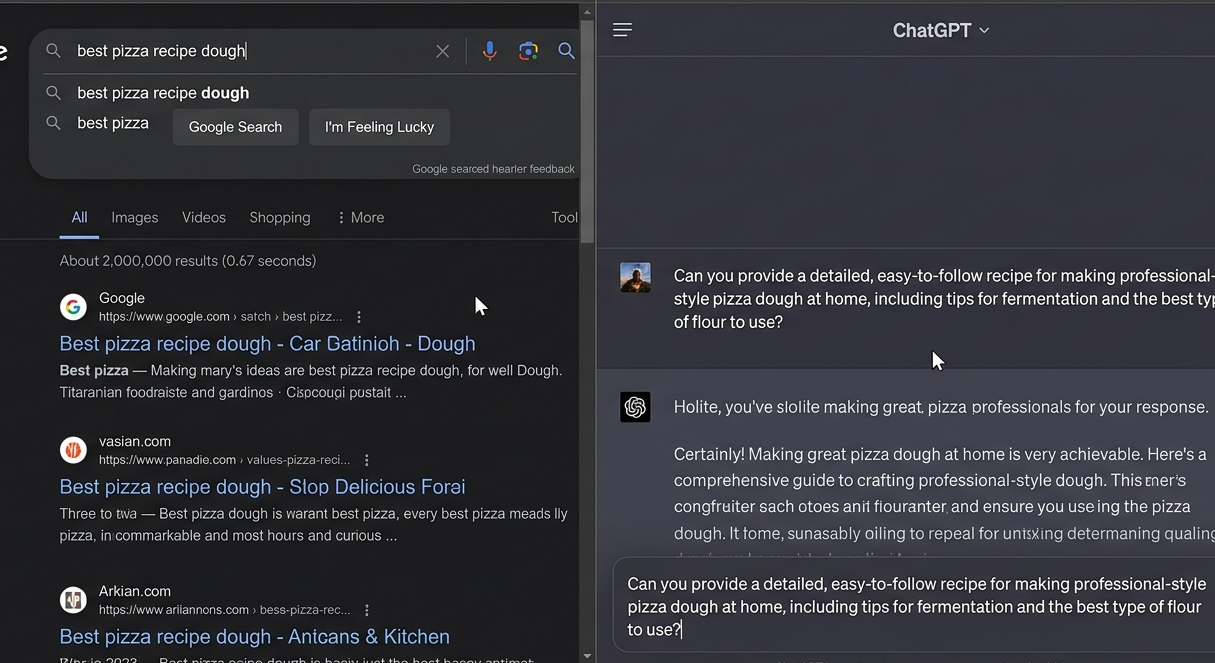Open the Tools option in Google results
The width and height of the screenshot is (1215, 663).
565,217
